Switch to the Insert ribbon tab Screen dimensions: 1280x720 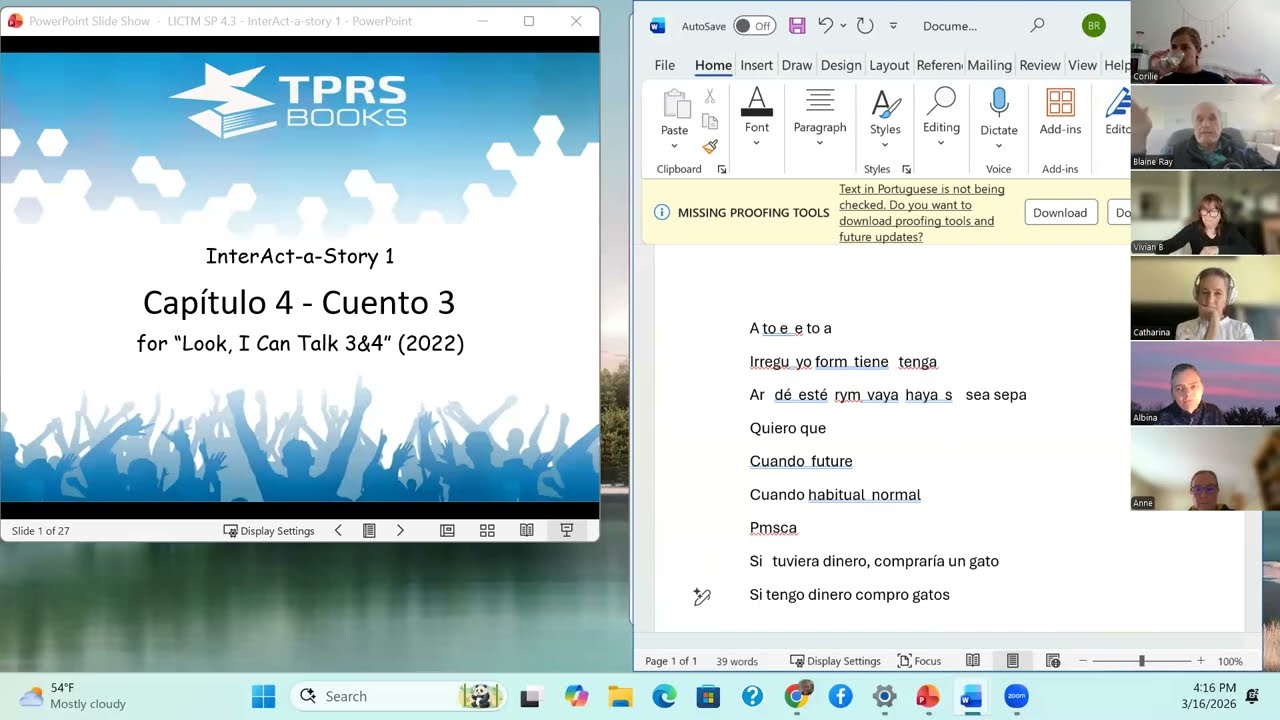tap(756, 65)
